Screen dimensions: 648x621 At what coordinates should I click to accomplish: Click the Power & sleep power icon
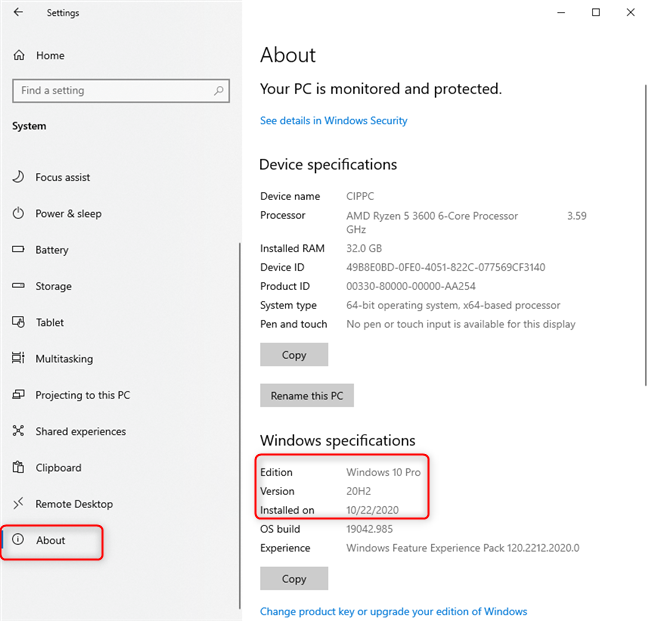pyautogui.click(x=18, y=213)
